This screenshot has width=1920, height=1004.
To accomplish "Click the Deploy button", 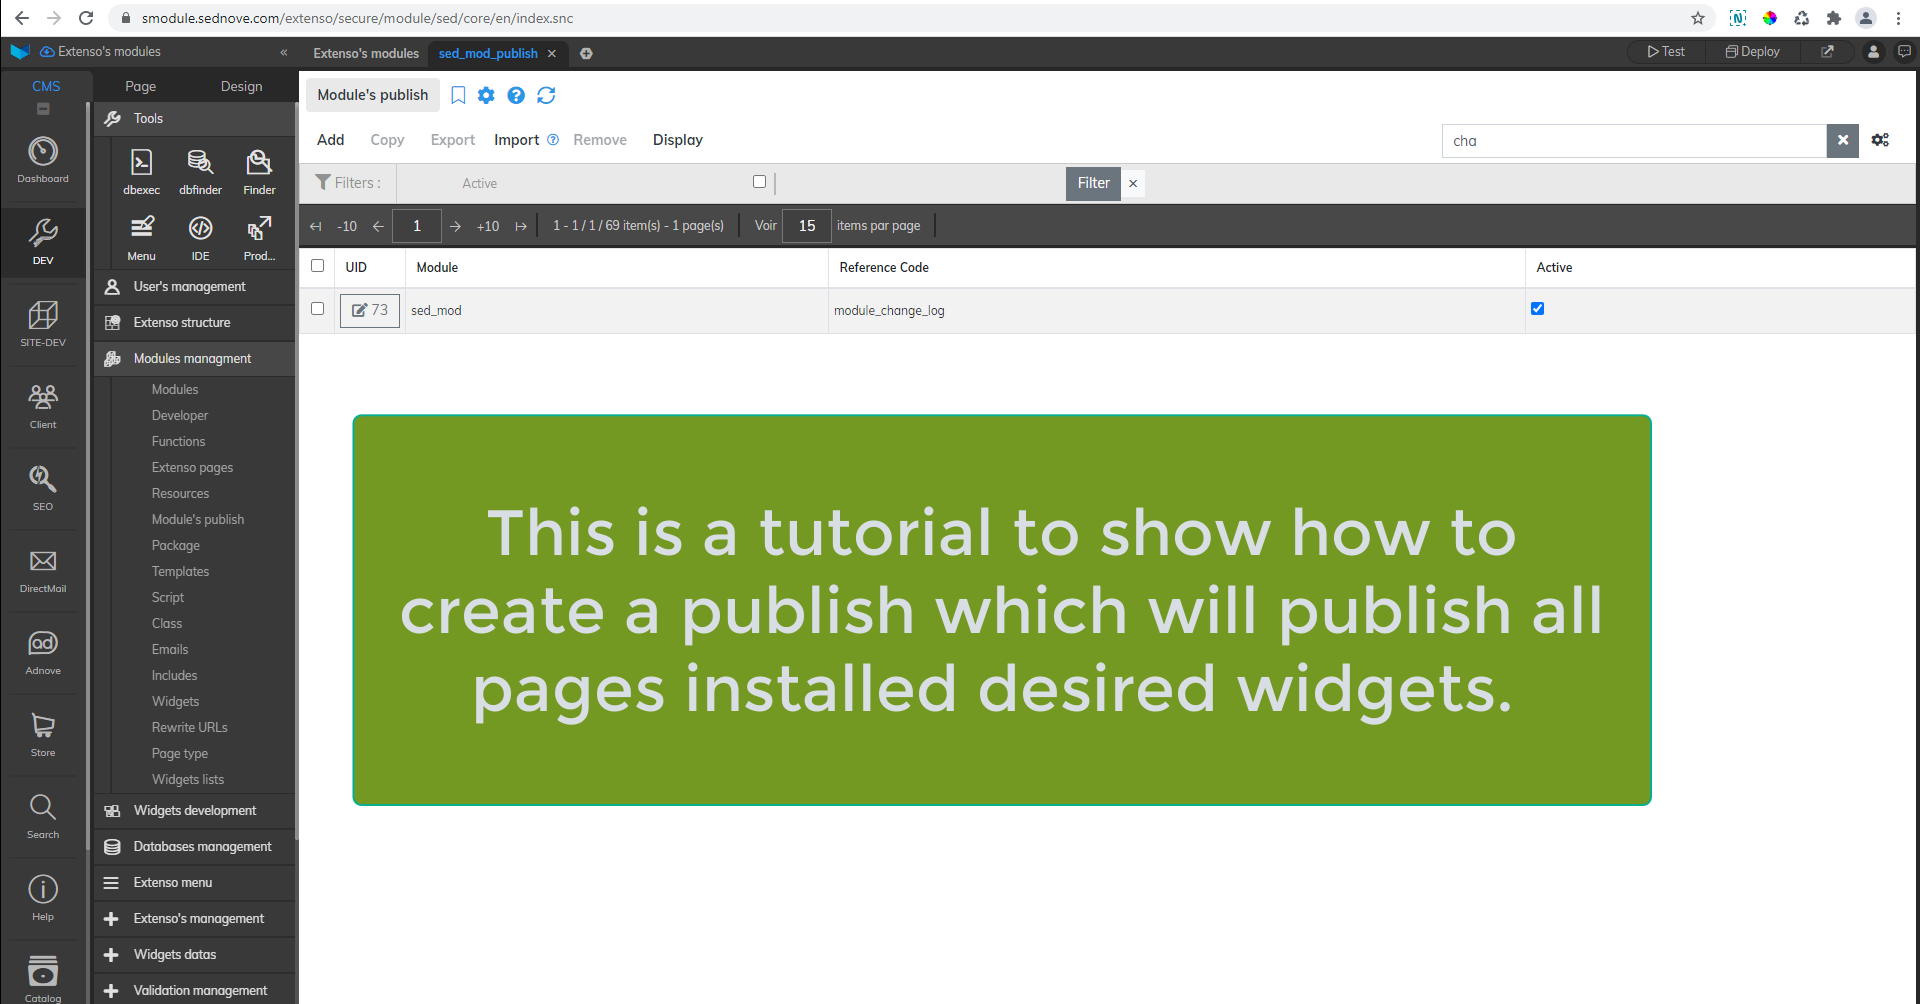I will click(x=1752, y=52).
